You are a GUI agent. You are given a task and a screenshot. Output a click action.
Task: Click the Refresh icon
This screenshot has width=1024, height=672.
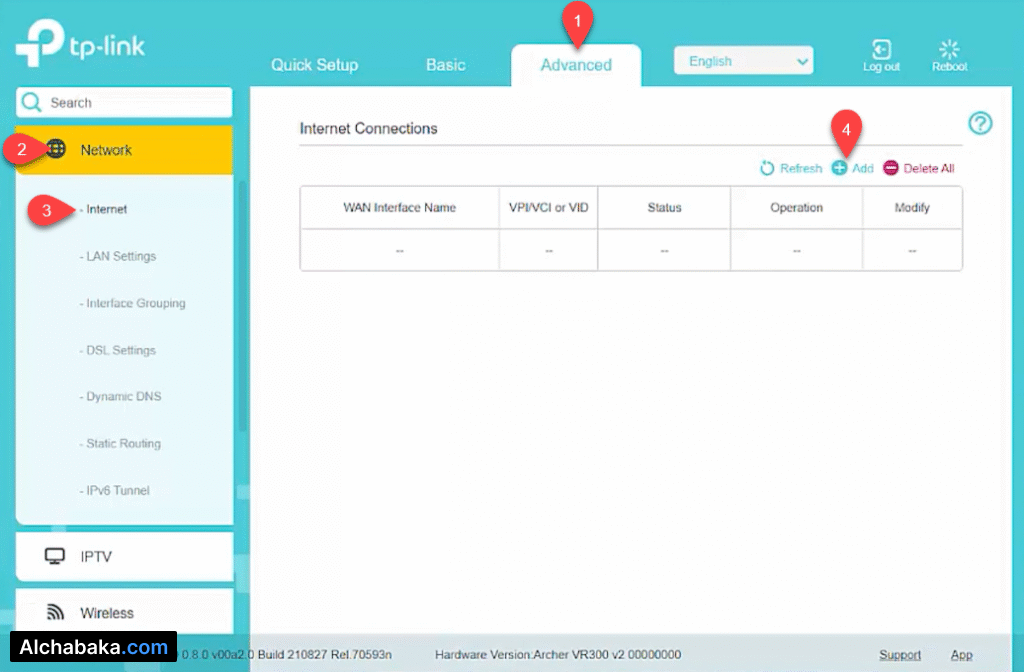[x=767, y=168]
